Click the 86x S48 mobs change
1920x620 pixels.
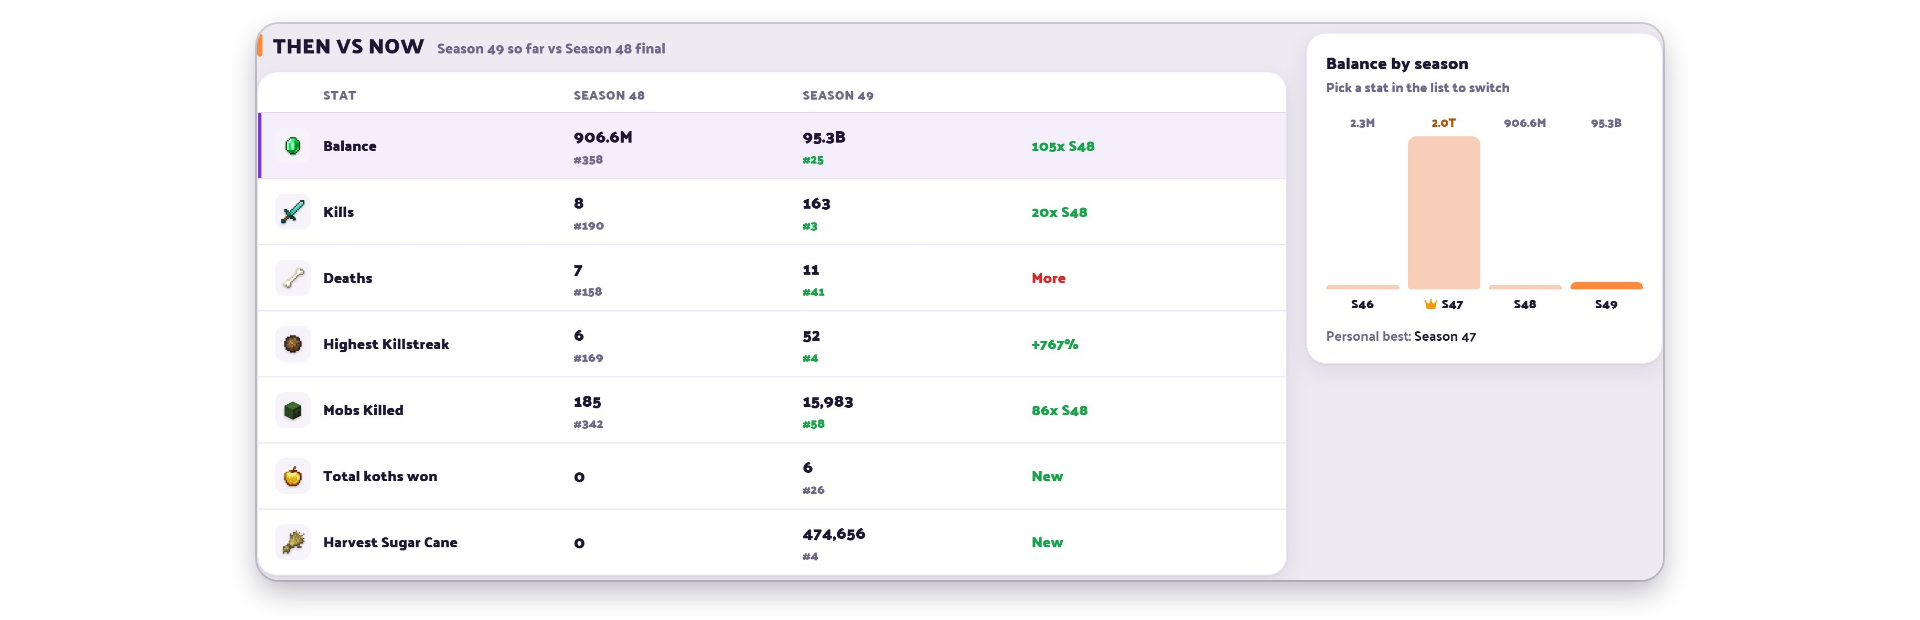tap(1060, 410)
